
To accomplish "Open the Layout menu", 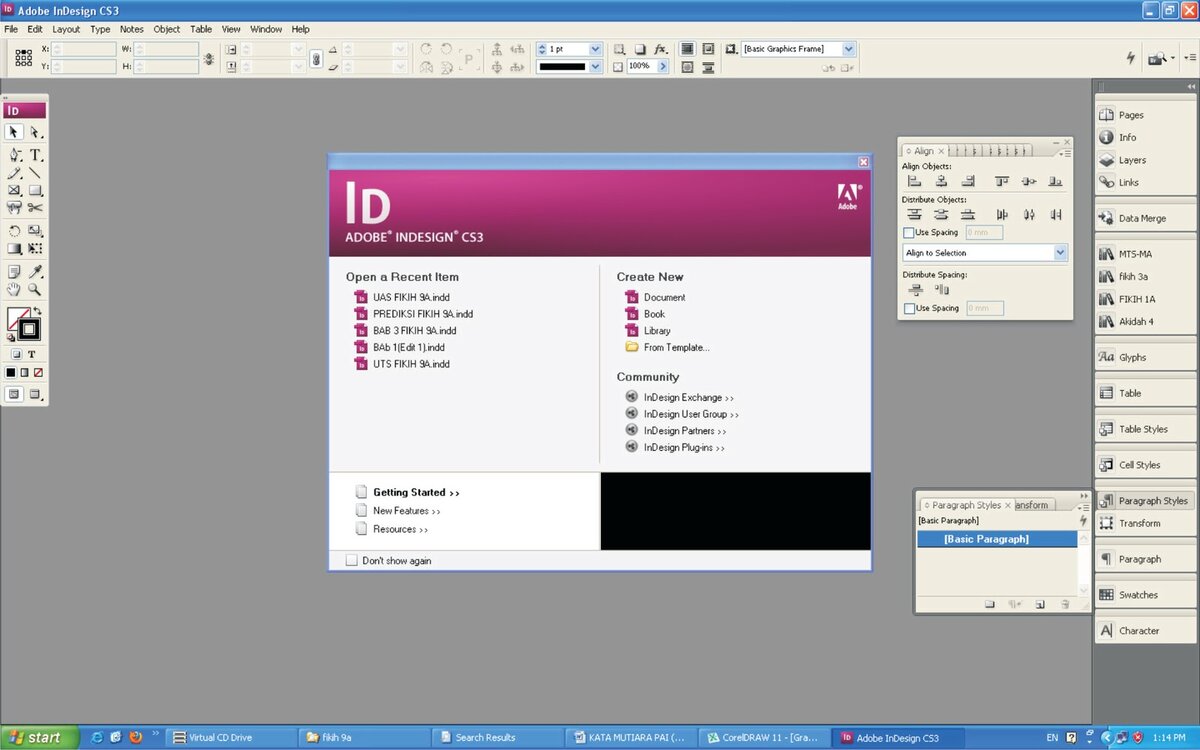I will coord(66,29).
